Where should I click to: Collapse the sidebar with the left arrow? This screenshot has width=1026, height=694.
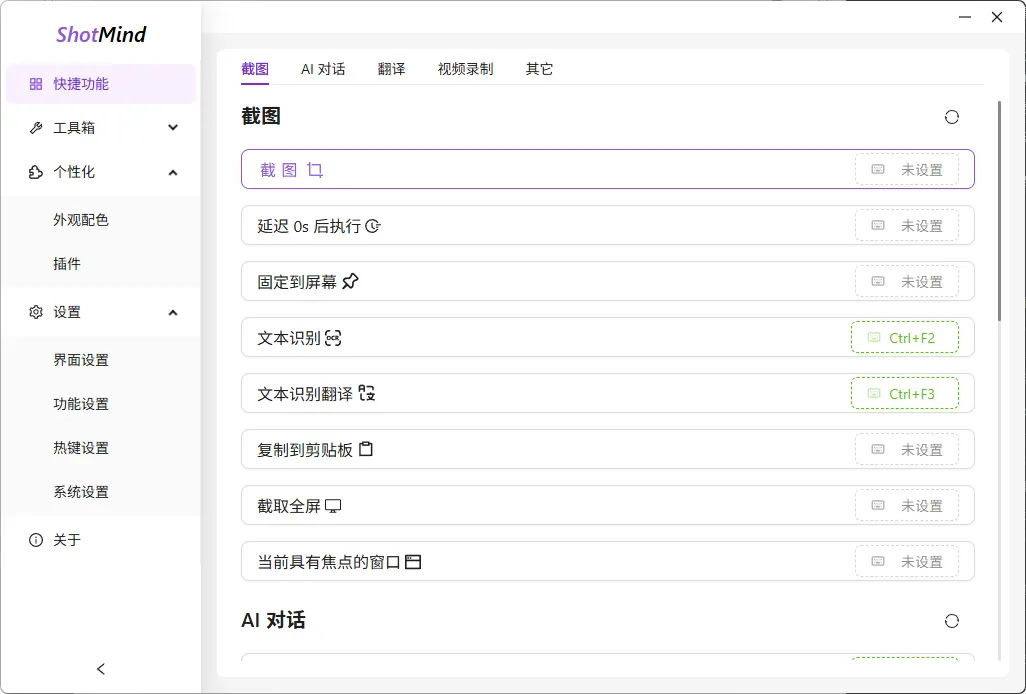101,668
